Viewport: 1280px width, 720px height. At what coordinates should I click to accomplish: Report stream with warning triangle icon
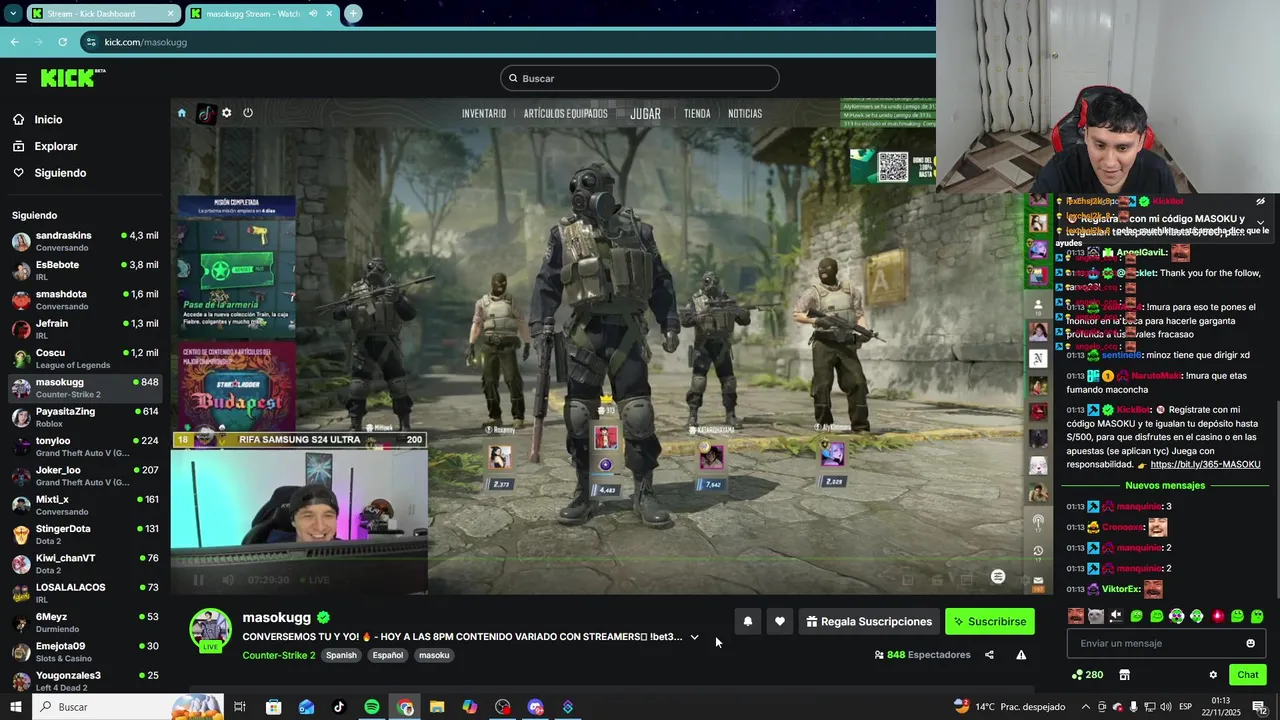(x=1021, y=655)
